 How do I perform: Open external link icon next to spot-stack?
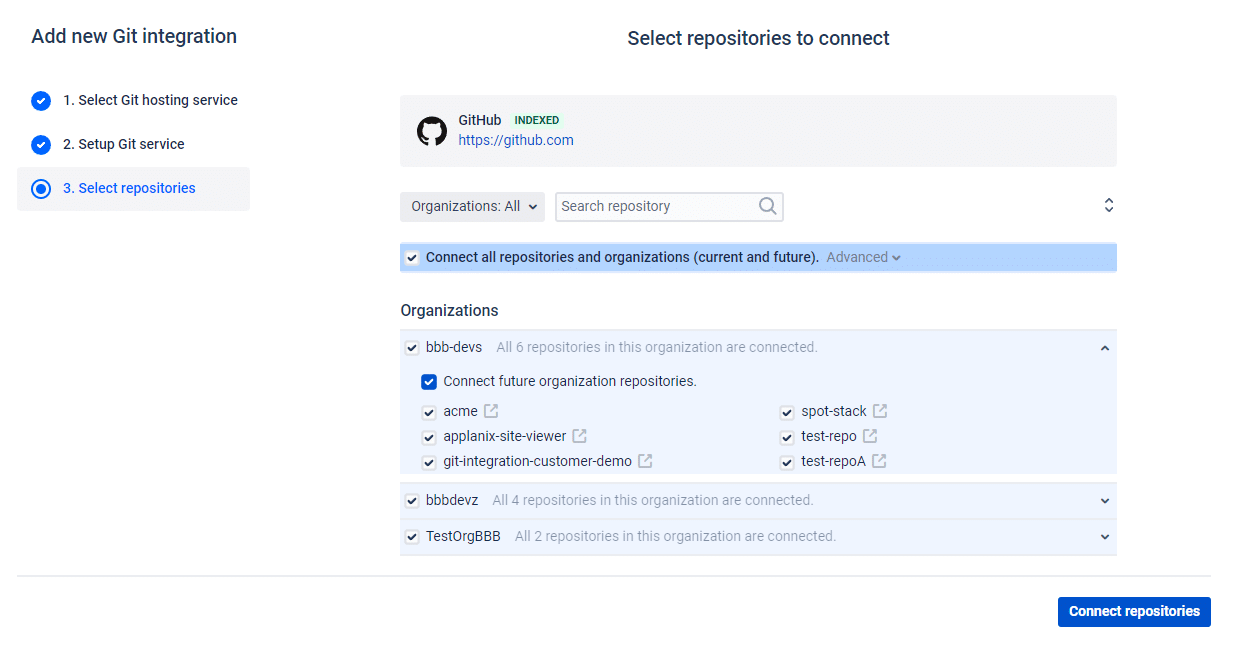(879, 411)
